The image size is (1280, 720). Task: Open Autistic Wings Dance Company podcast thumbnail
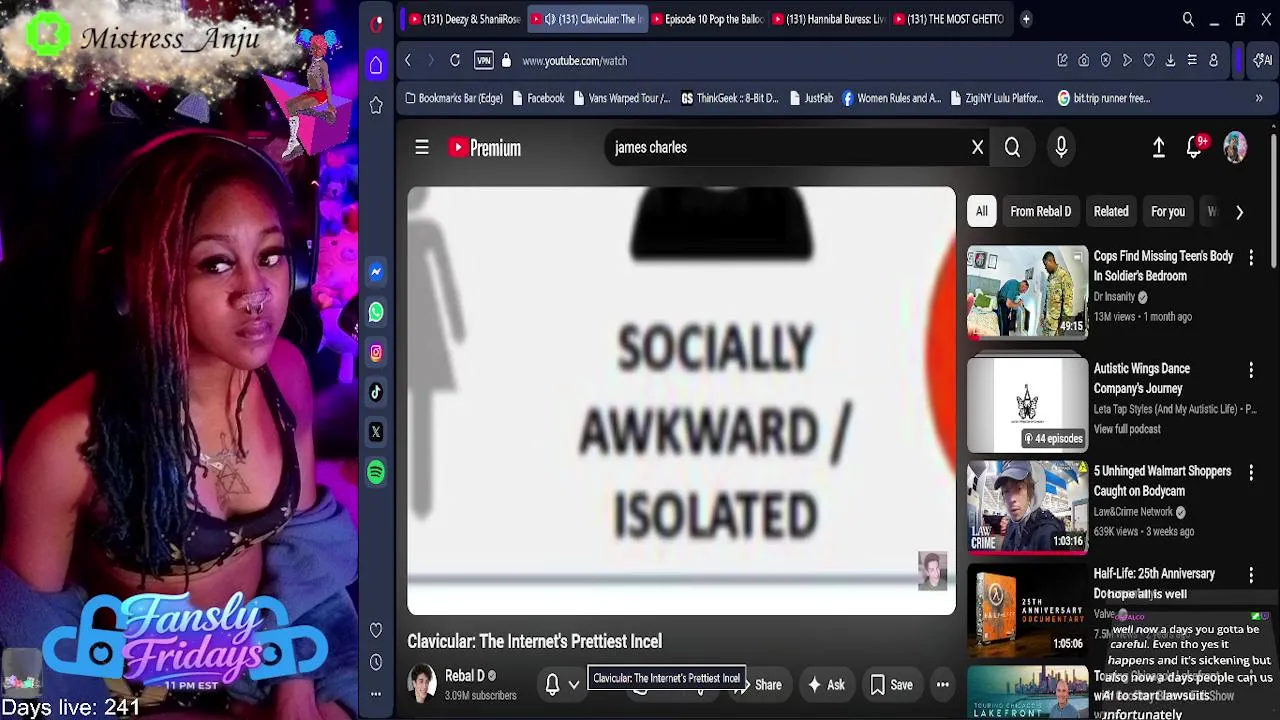click(x=1027, y=404)
